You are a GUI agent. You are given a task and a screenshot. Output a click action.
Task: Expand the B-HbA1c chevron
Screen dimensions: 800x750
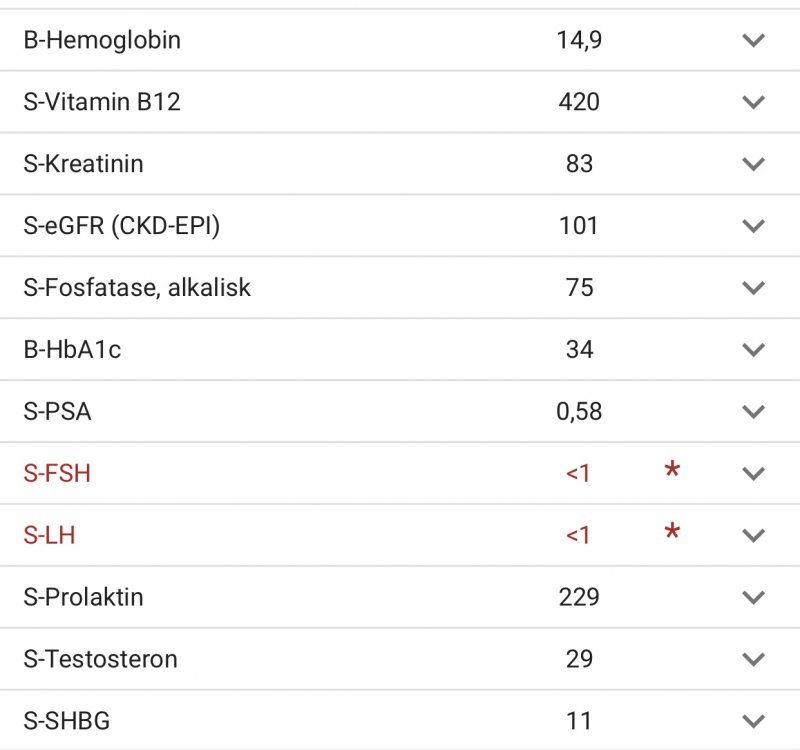(x=753, y=349)
